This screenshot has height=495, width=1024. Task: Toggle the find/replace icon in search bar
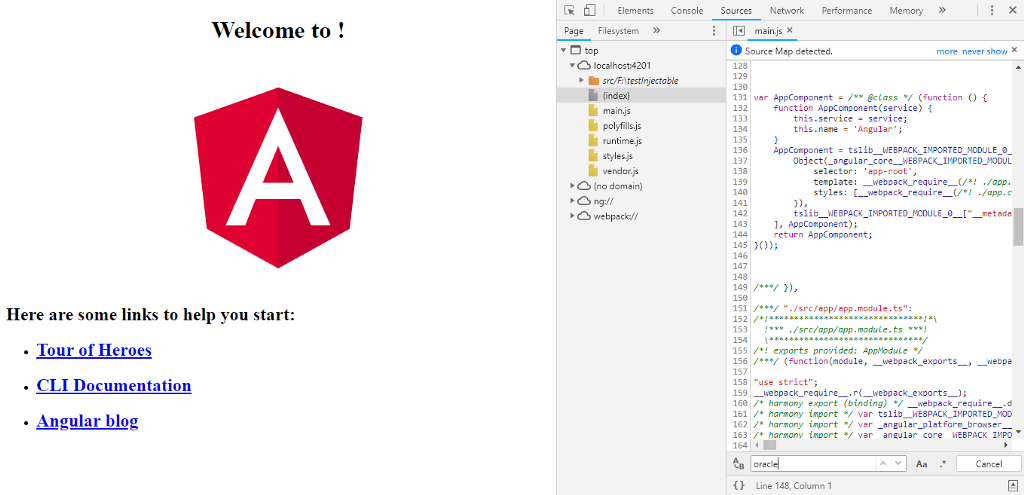tap(739, 464)
